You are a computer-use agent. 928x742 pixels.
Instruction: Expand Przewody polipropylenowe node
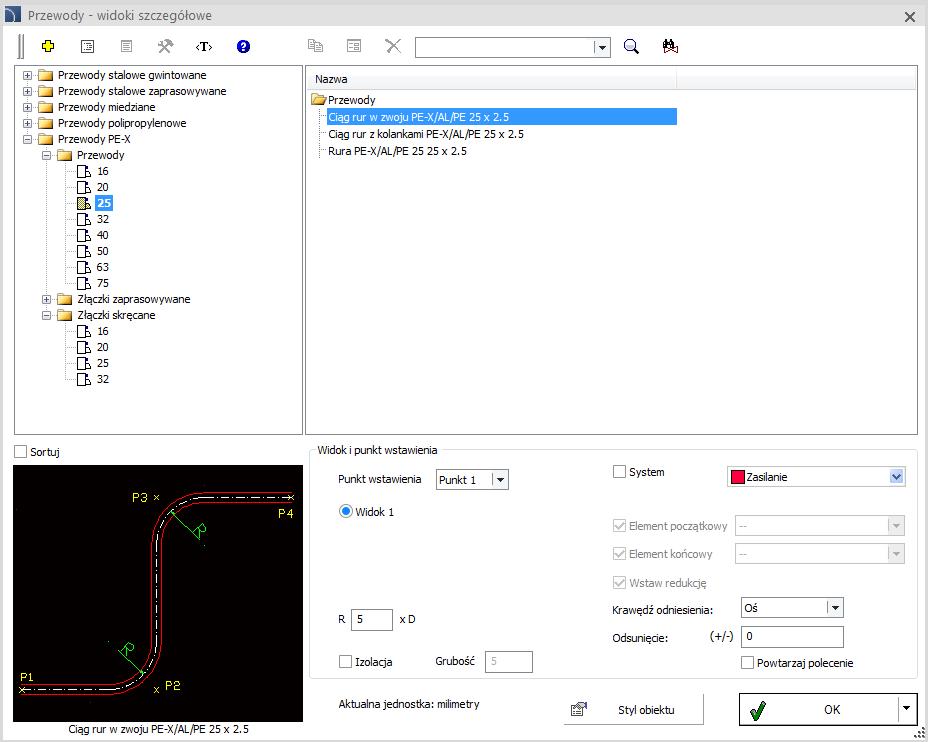click(x=27, y=123)
